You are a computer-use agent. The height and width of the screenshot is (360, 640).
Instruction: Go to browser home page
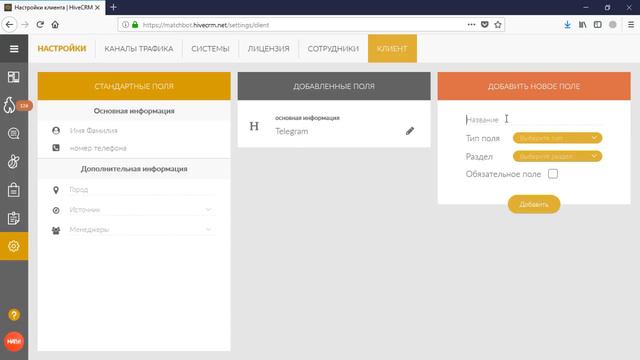tap(55, 24)
